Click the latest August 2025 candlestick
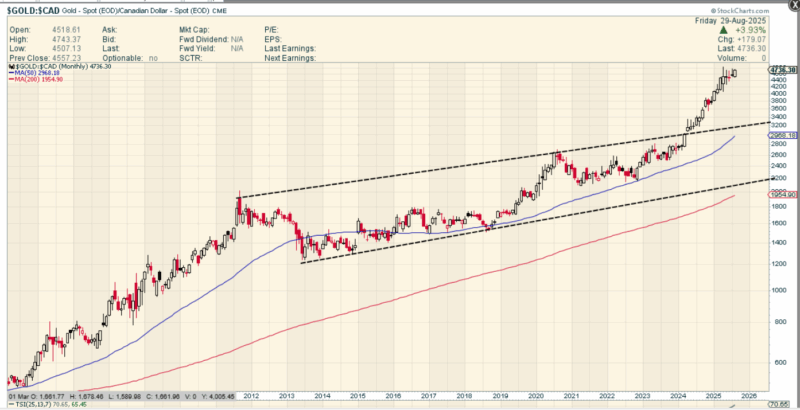This screenshot has width=800, height=410. [x=734, y=73]
